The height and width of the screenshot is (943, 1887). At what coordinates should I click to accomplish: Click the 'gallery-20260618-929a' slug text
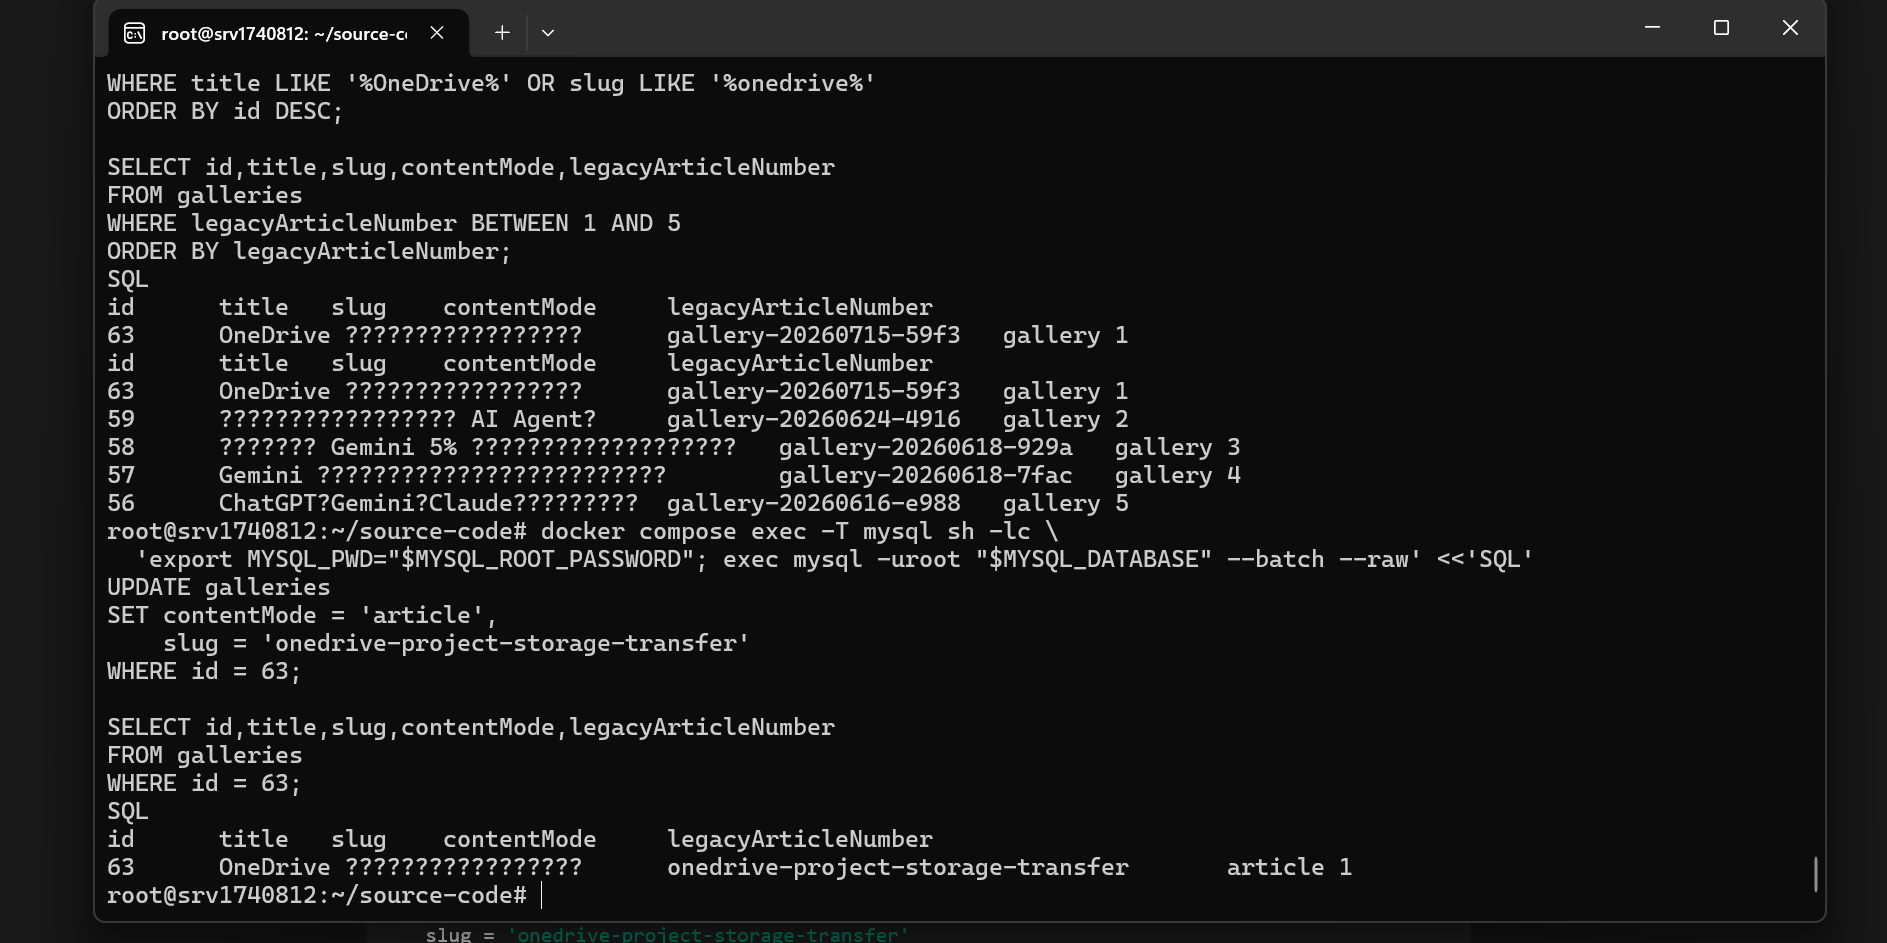[x=925, y=447]
